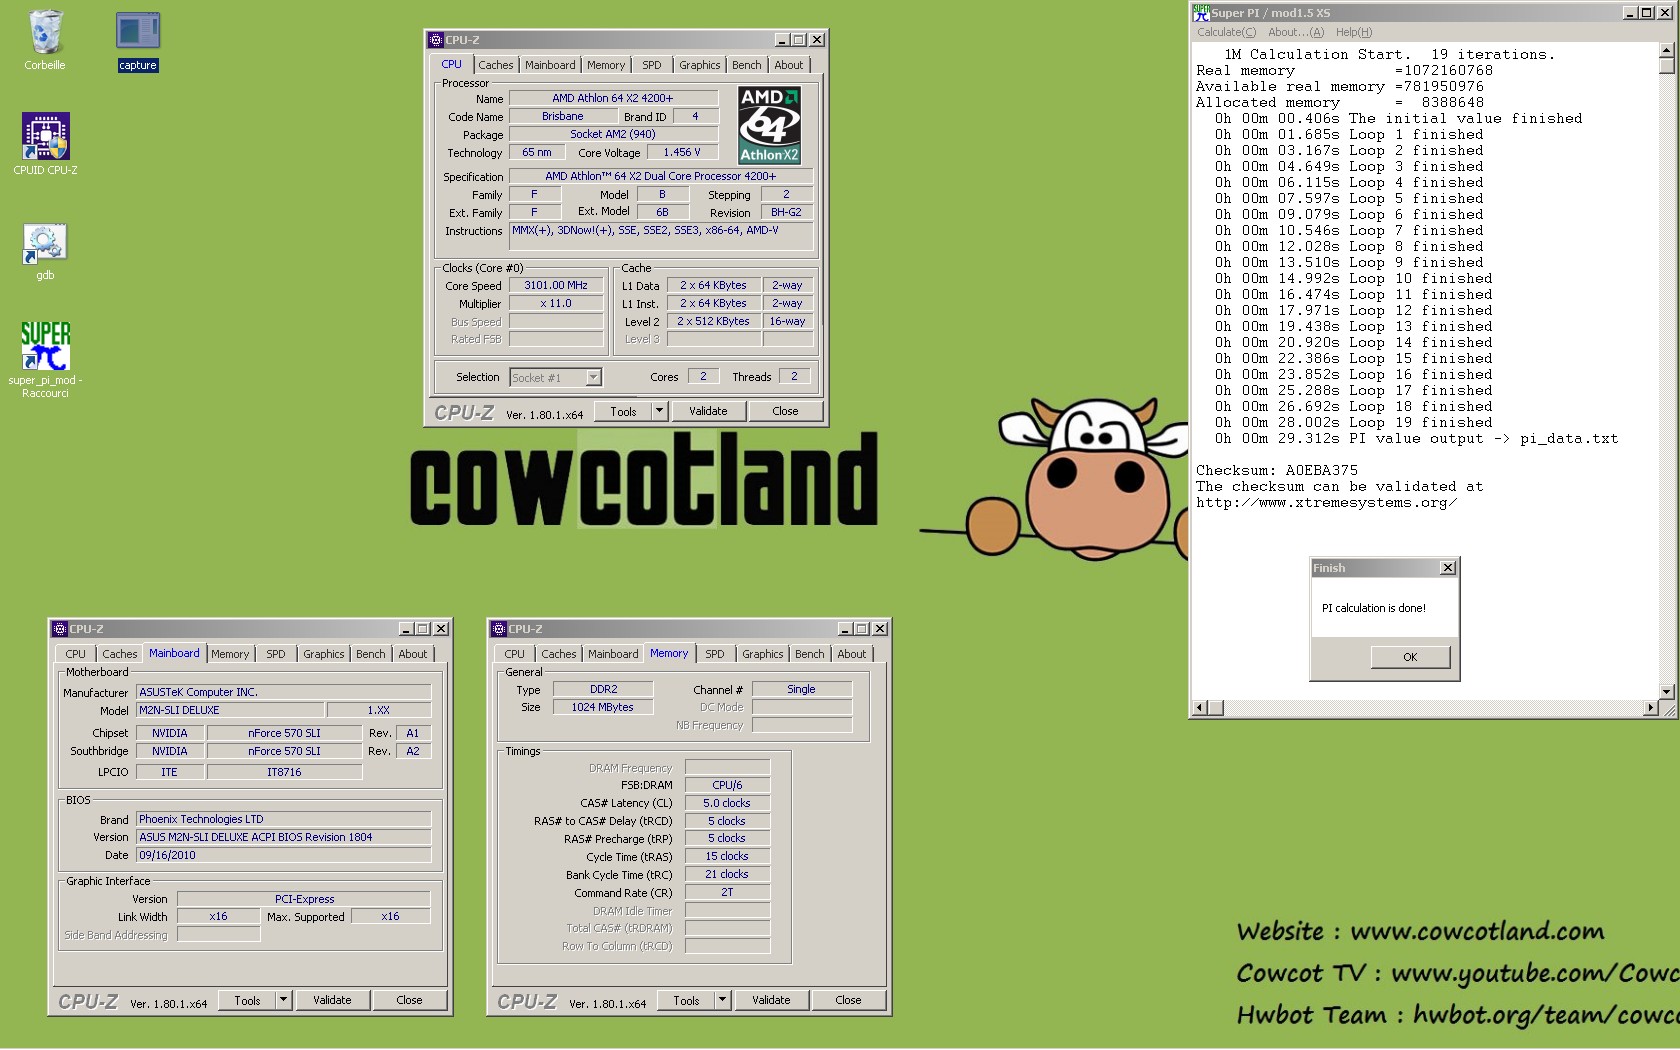Click the Memory CPU-Z window title icon
Image resolution: width=1680 pixels, height=1050 pixels.
click(x=499, y=629)
